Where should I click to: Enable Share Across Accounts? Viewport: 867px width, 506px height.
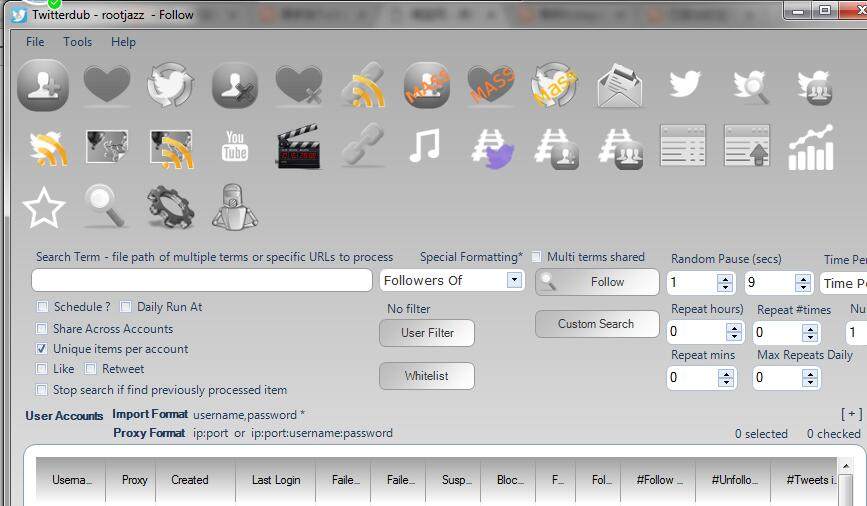[x=41, y=328]
